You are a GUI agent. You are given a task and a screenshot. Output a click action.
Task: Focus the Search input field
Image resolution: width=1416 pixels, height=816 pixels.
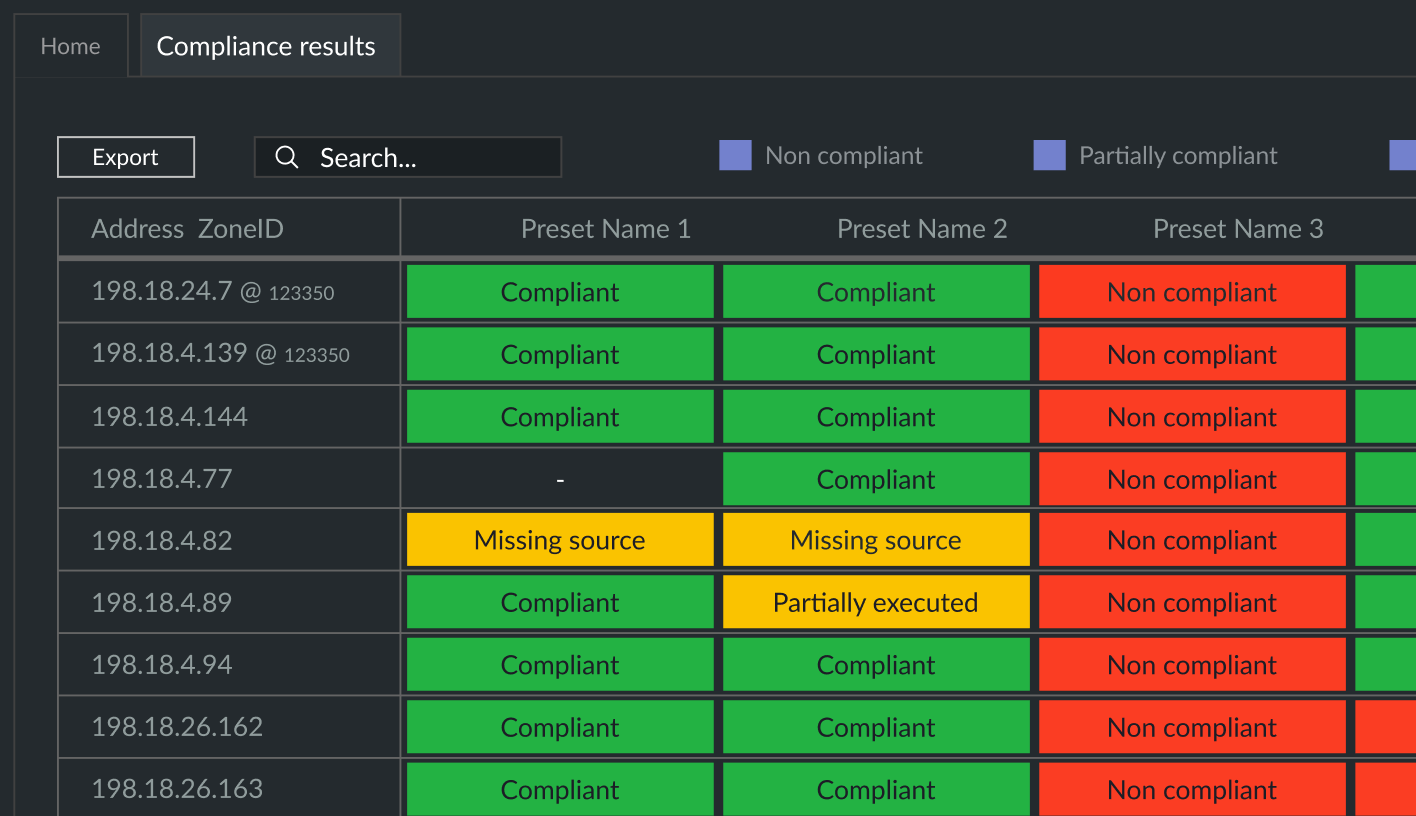coord(430,158)
